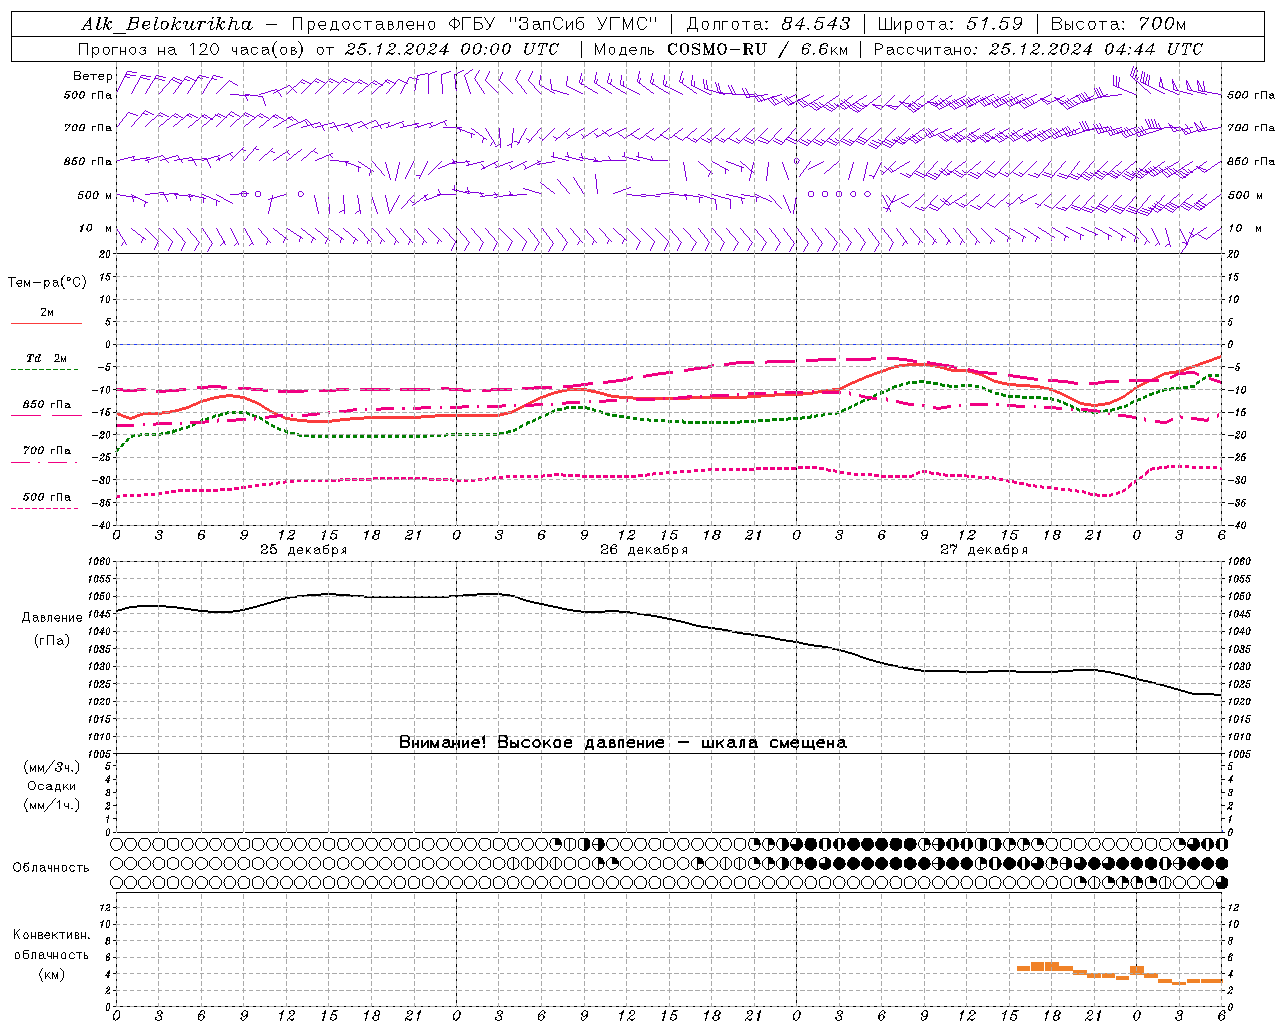Select the 1060 tick on the left pressure axis
This screenshot has height=1024, width=1280.
(99, 562)
